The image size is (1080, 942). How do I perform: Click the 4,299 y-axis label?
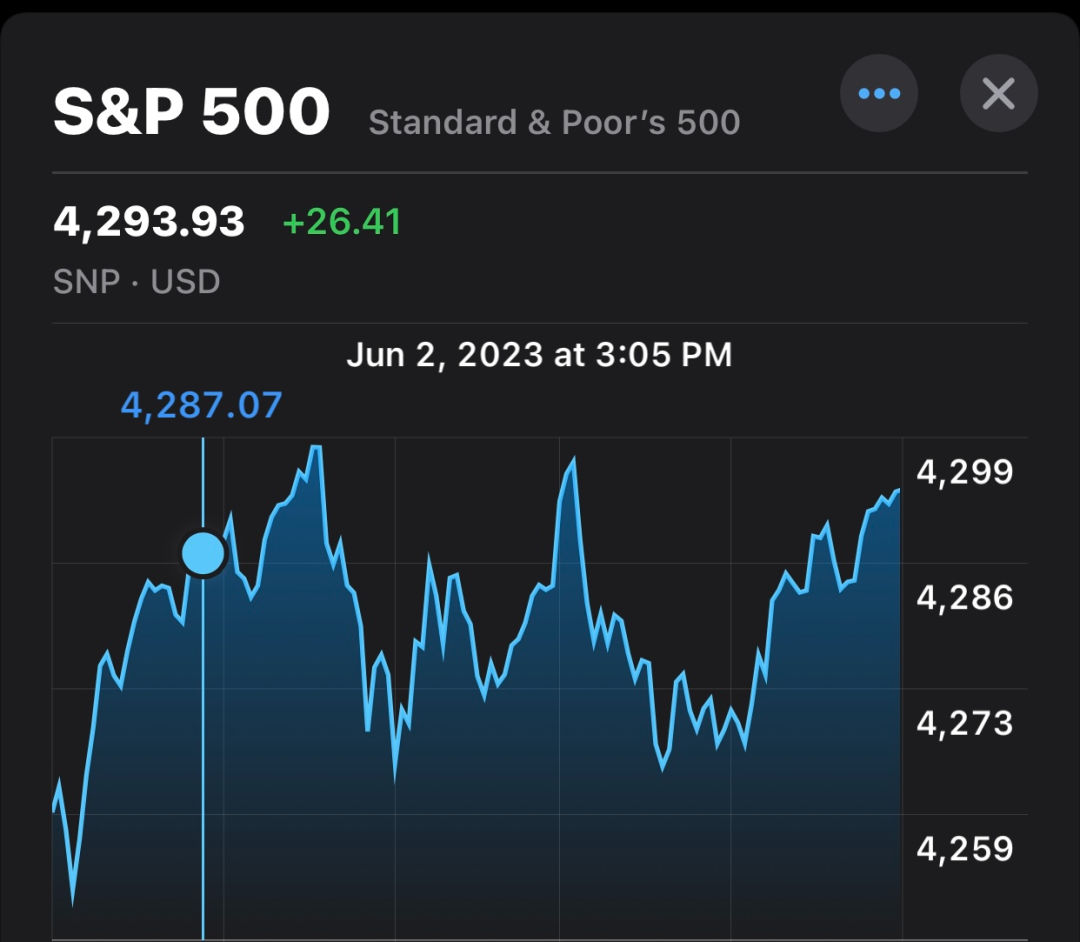(x=964, y=472)
